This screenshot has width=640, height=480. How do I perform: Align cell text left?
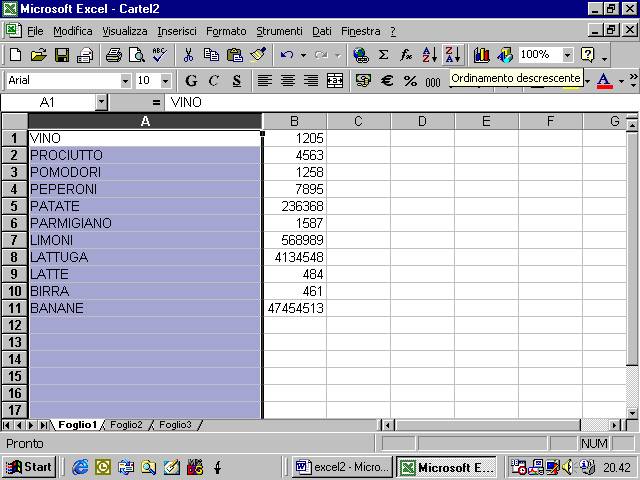tap(264, 80)
